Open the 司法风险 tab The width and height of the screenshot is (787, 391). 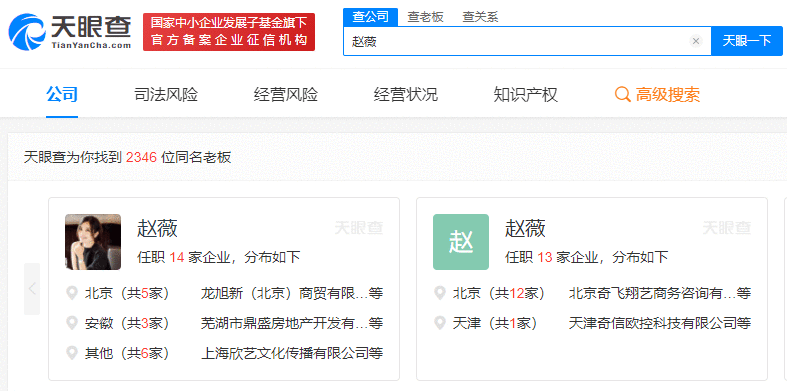click(166, 94)
